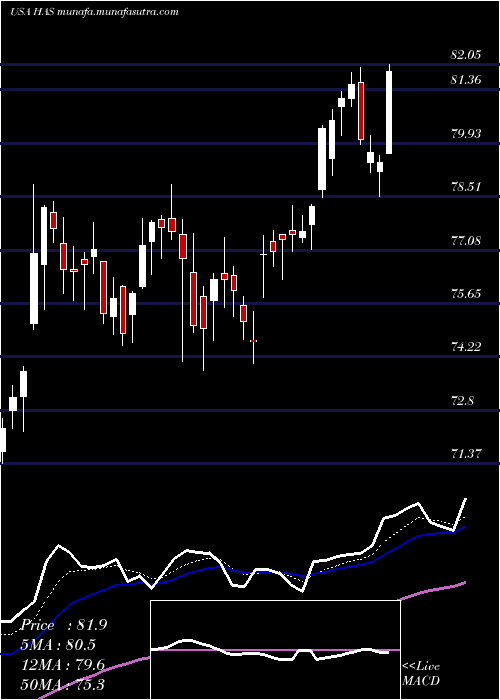Click the '12MA : 79.6' readout
The image size is (500, 700).
[x=63, y=665]
